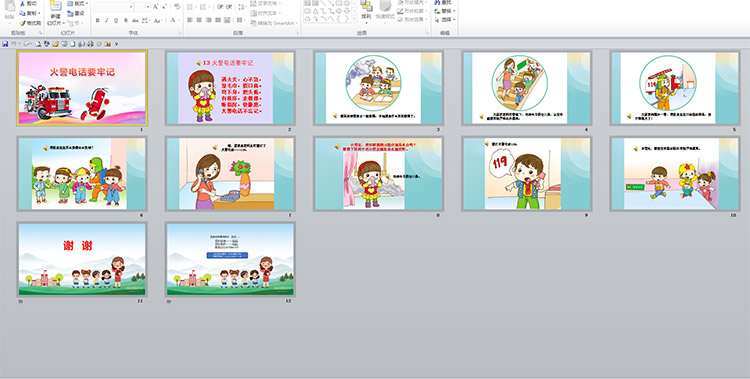Click Shape Effects (形状效果) button
Viewport: 750px width, 379px height.
pyautogui.click(x=412, y=19)
